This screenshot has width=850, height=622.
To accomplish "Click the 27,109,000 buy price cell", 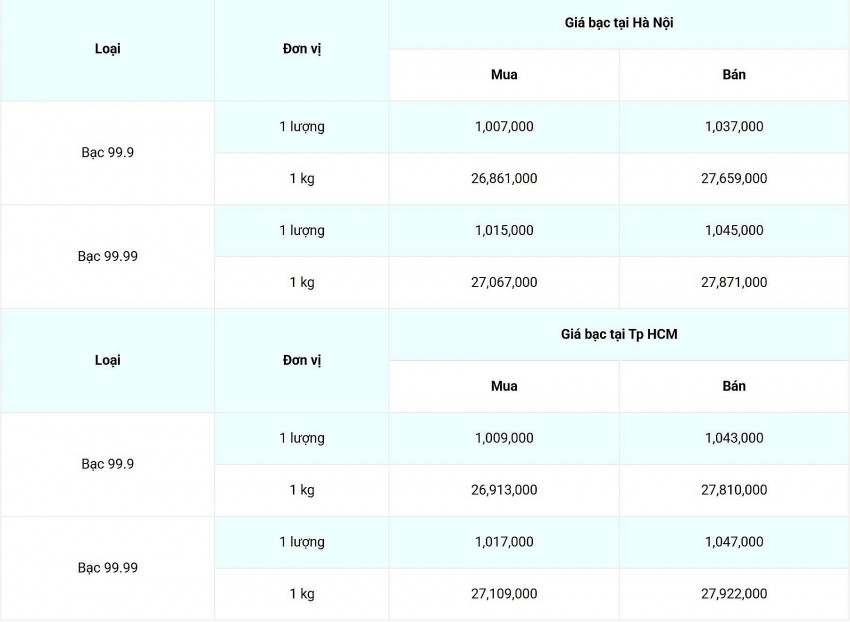I will (x=504, y=594).
